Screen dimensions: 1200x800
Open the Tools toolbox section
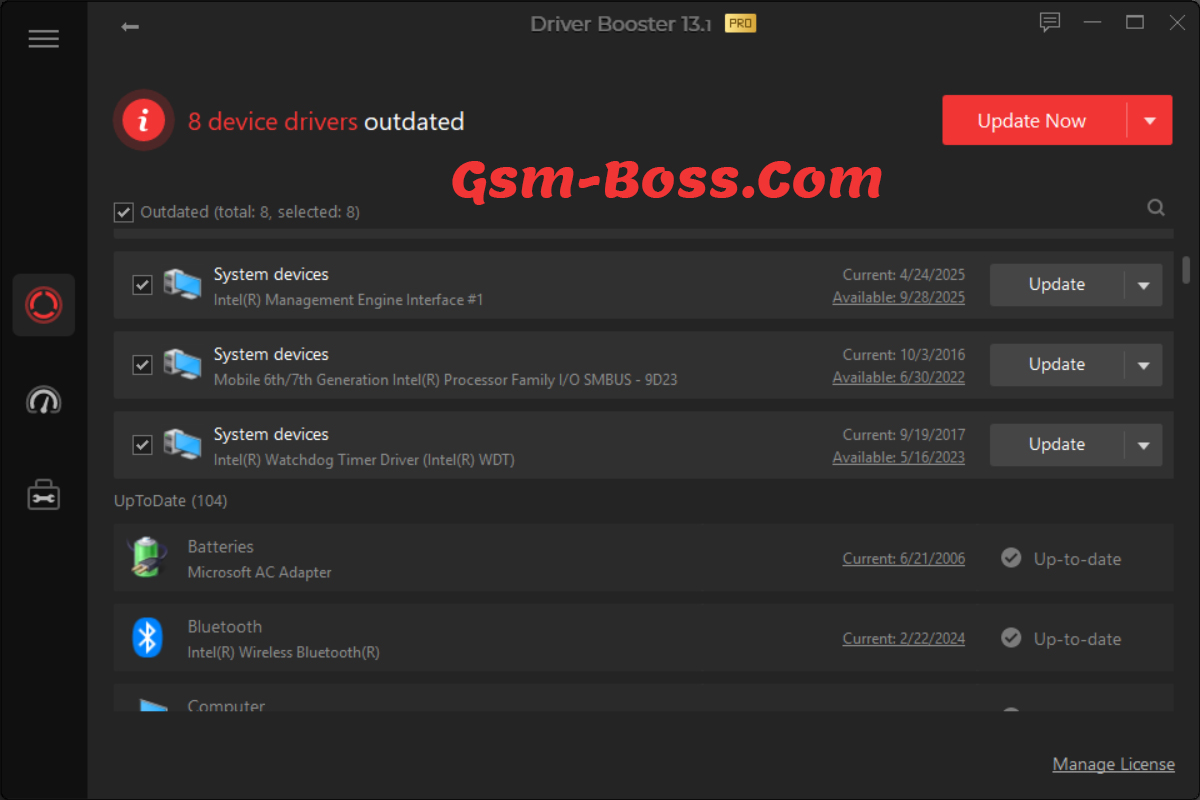click(43, 494)
